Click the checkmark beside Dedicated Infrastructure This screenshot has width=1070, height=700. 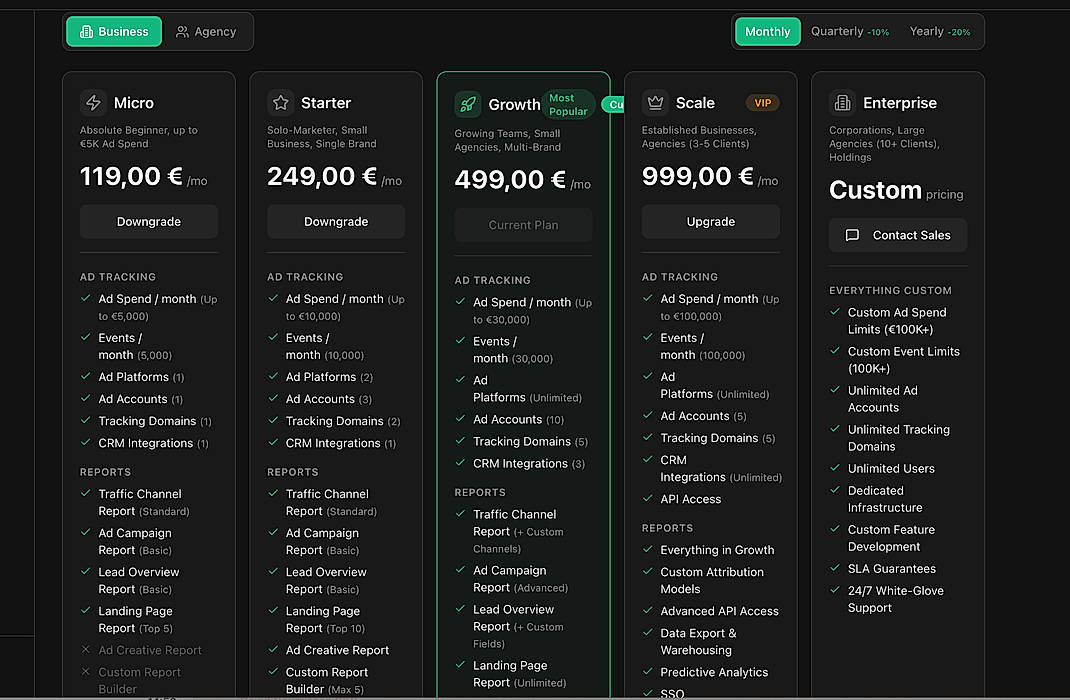(x=835, y=489)
